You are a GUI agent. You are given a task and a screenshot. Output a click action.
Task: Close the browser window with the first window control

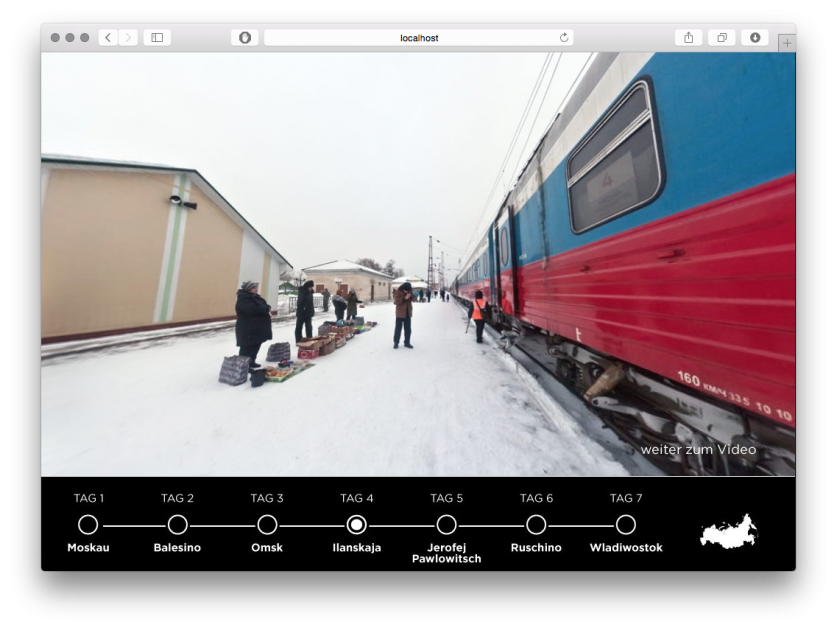[55, 37]
